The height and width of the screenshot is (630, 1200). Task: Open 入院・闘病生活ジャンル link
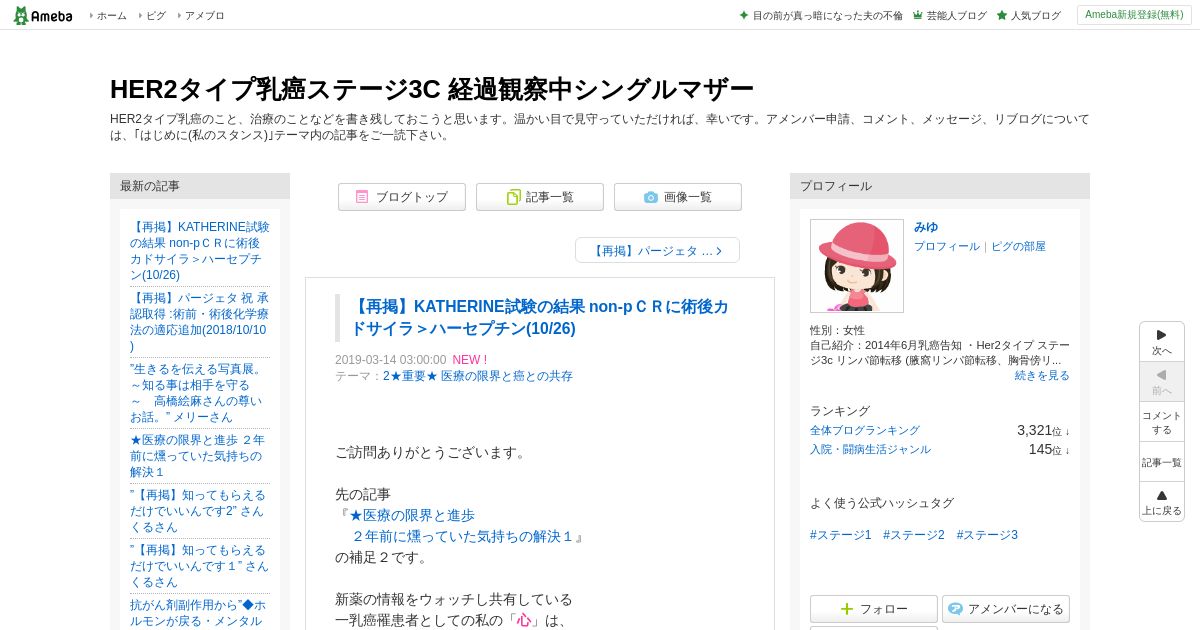click(870, 449)
